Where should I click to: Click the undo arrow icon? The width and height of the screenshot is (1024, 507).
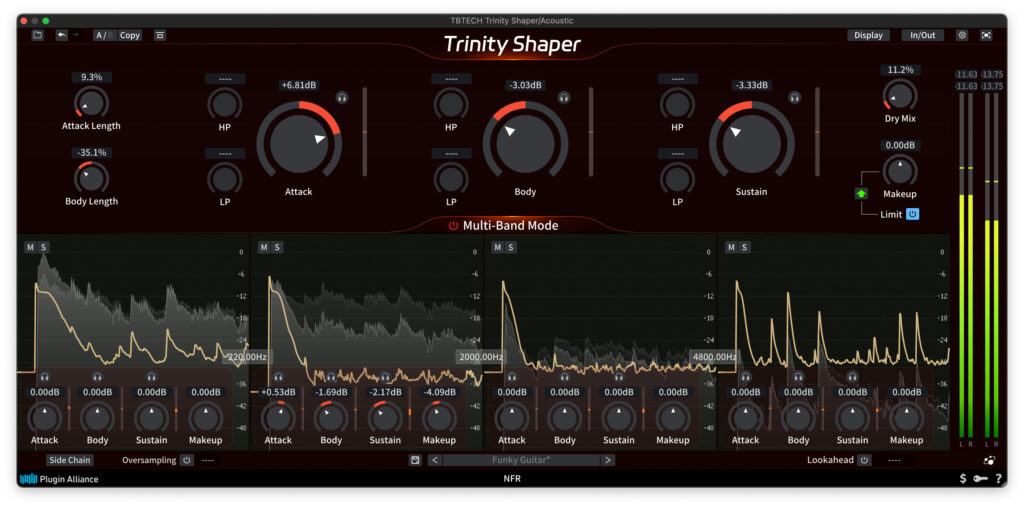(62, 35)
